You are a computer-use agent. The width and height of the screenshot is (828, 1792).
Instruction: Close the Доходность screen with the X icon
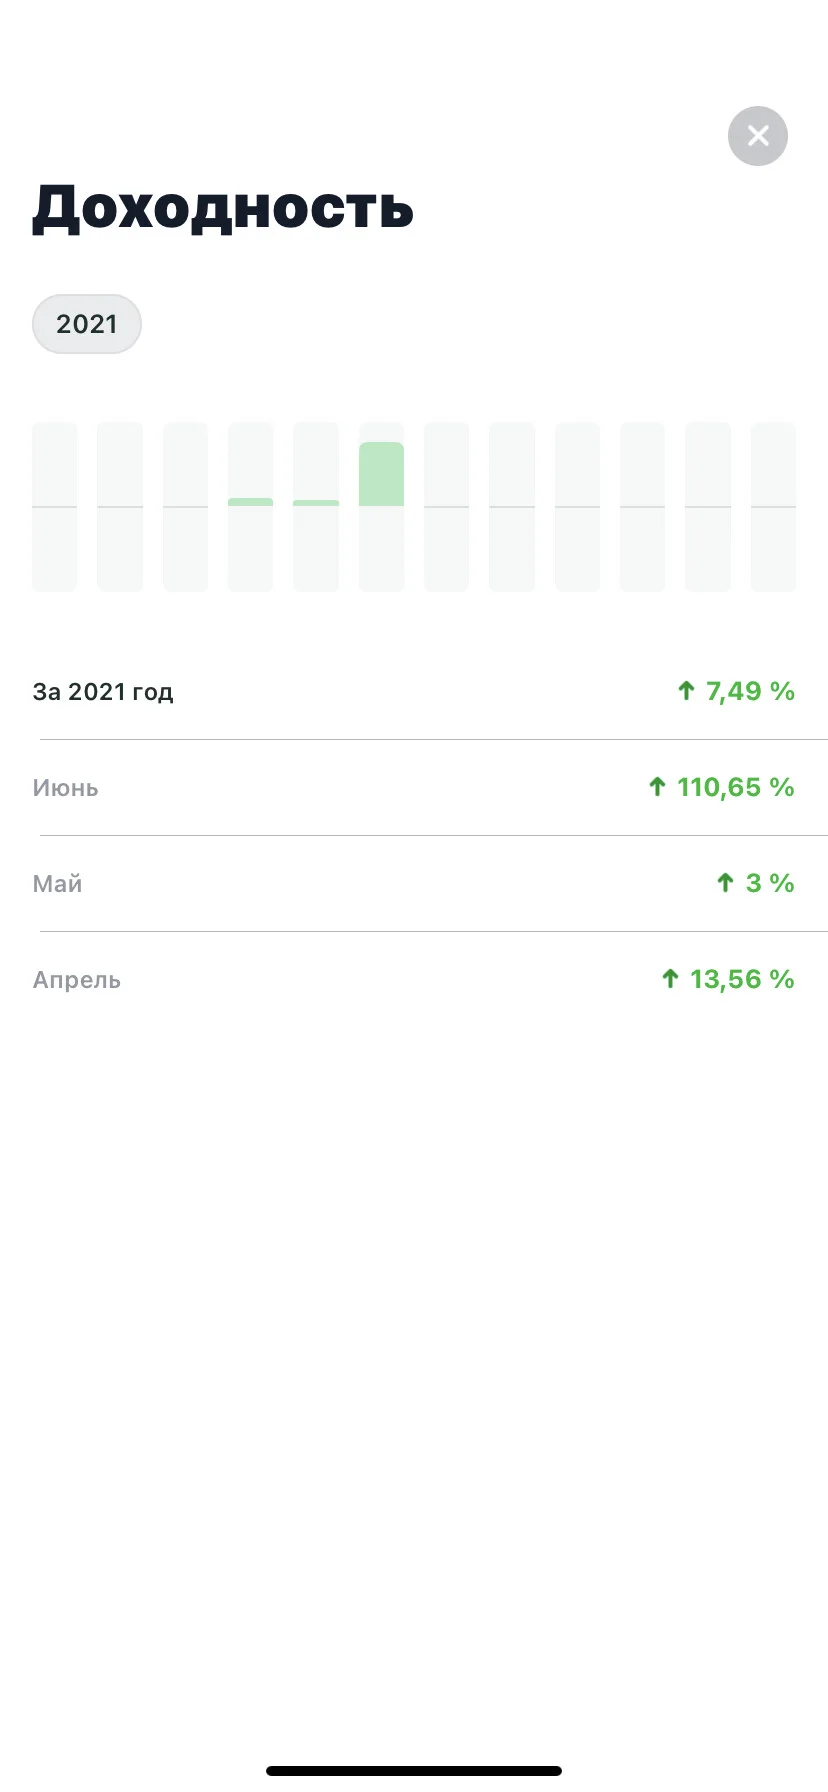[x=757, y=136]
